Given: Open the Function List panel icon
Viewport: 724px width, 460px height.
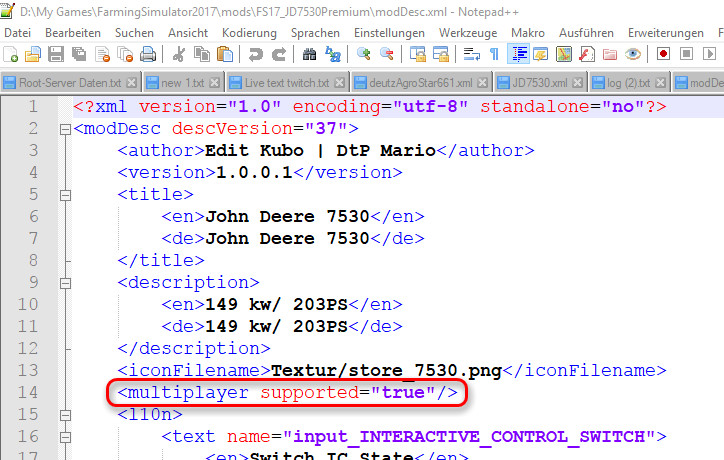Looking at the screenshot, I should 587,54.
